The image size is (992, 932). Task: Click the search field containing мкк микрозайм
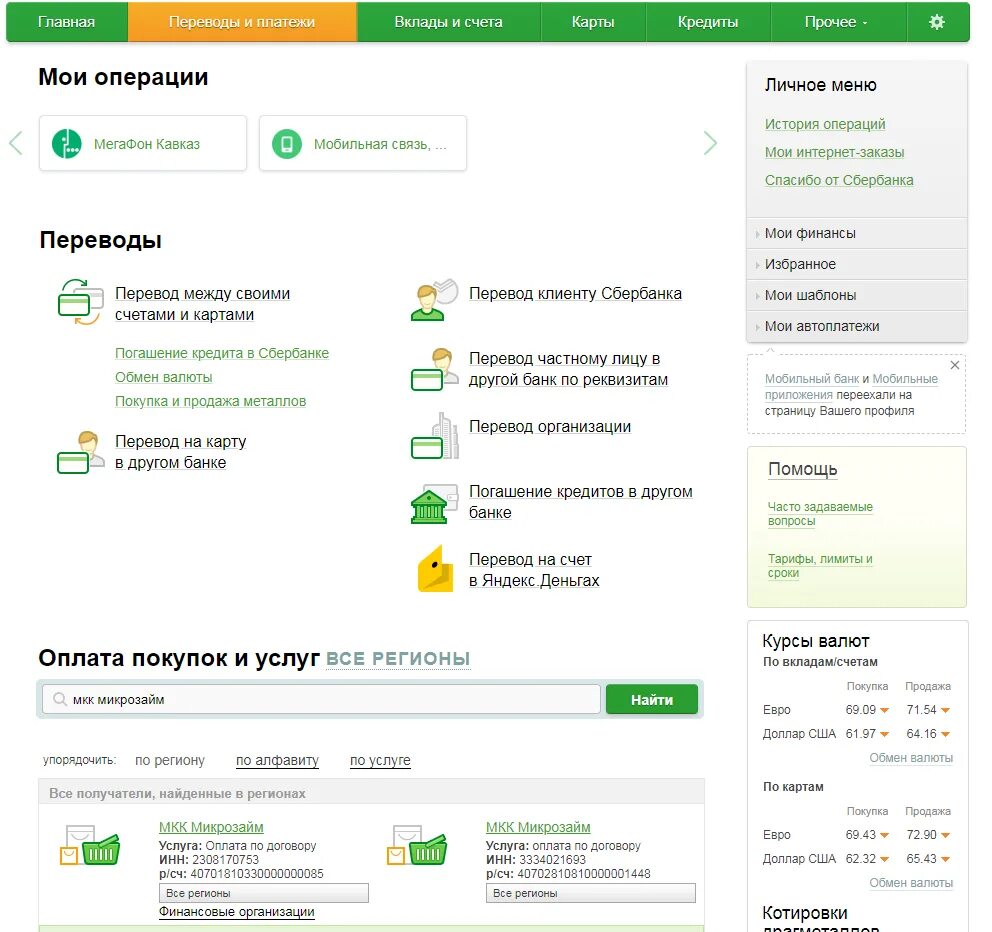point(321,699)
